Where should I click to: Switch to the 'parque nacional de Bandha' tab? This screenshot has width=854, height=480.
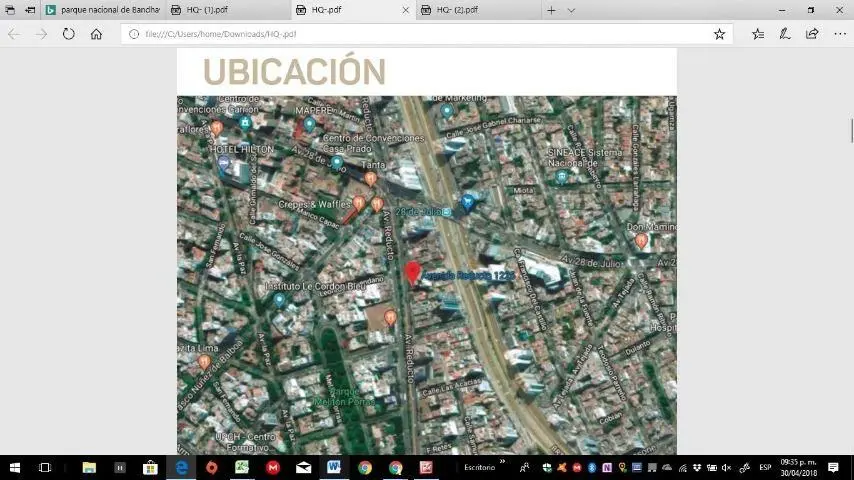[102, 10]
